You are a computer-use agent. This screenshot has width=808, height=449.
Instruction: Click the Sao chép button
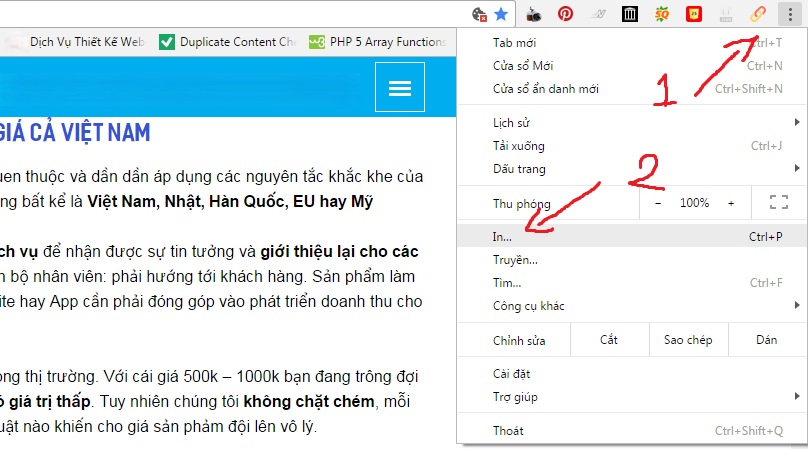coord(688,340)
